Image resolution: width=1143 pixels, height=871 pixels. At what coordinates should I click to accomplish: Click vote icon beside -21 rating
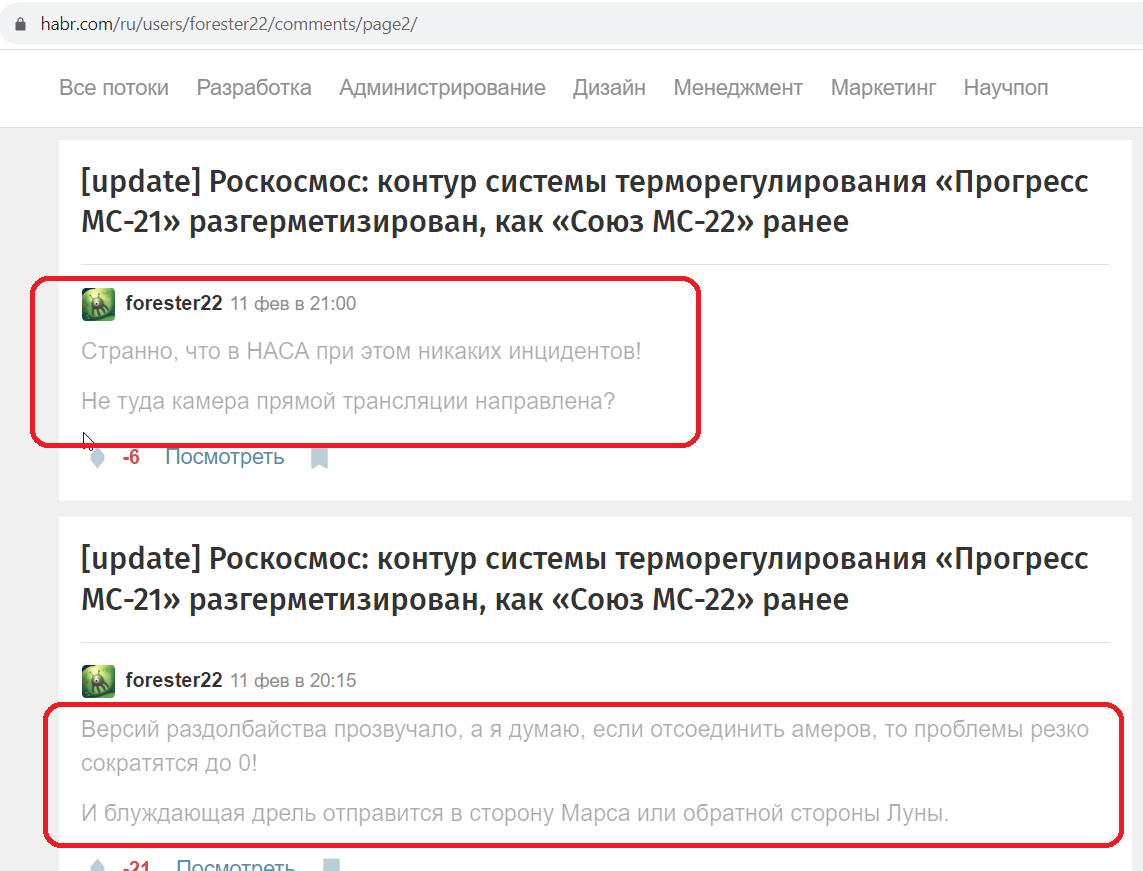point(97,865)
